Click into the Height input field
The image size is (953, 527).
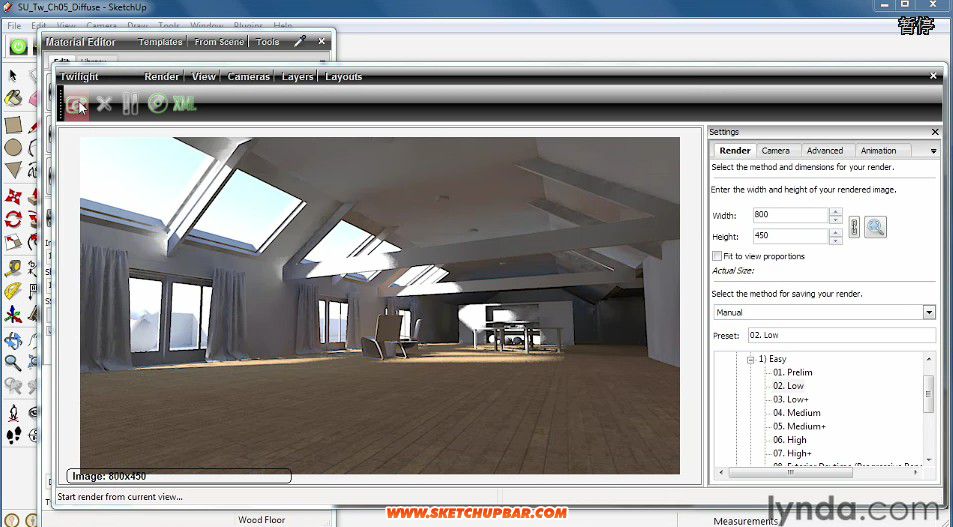coord(790,236)
